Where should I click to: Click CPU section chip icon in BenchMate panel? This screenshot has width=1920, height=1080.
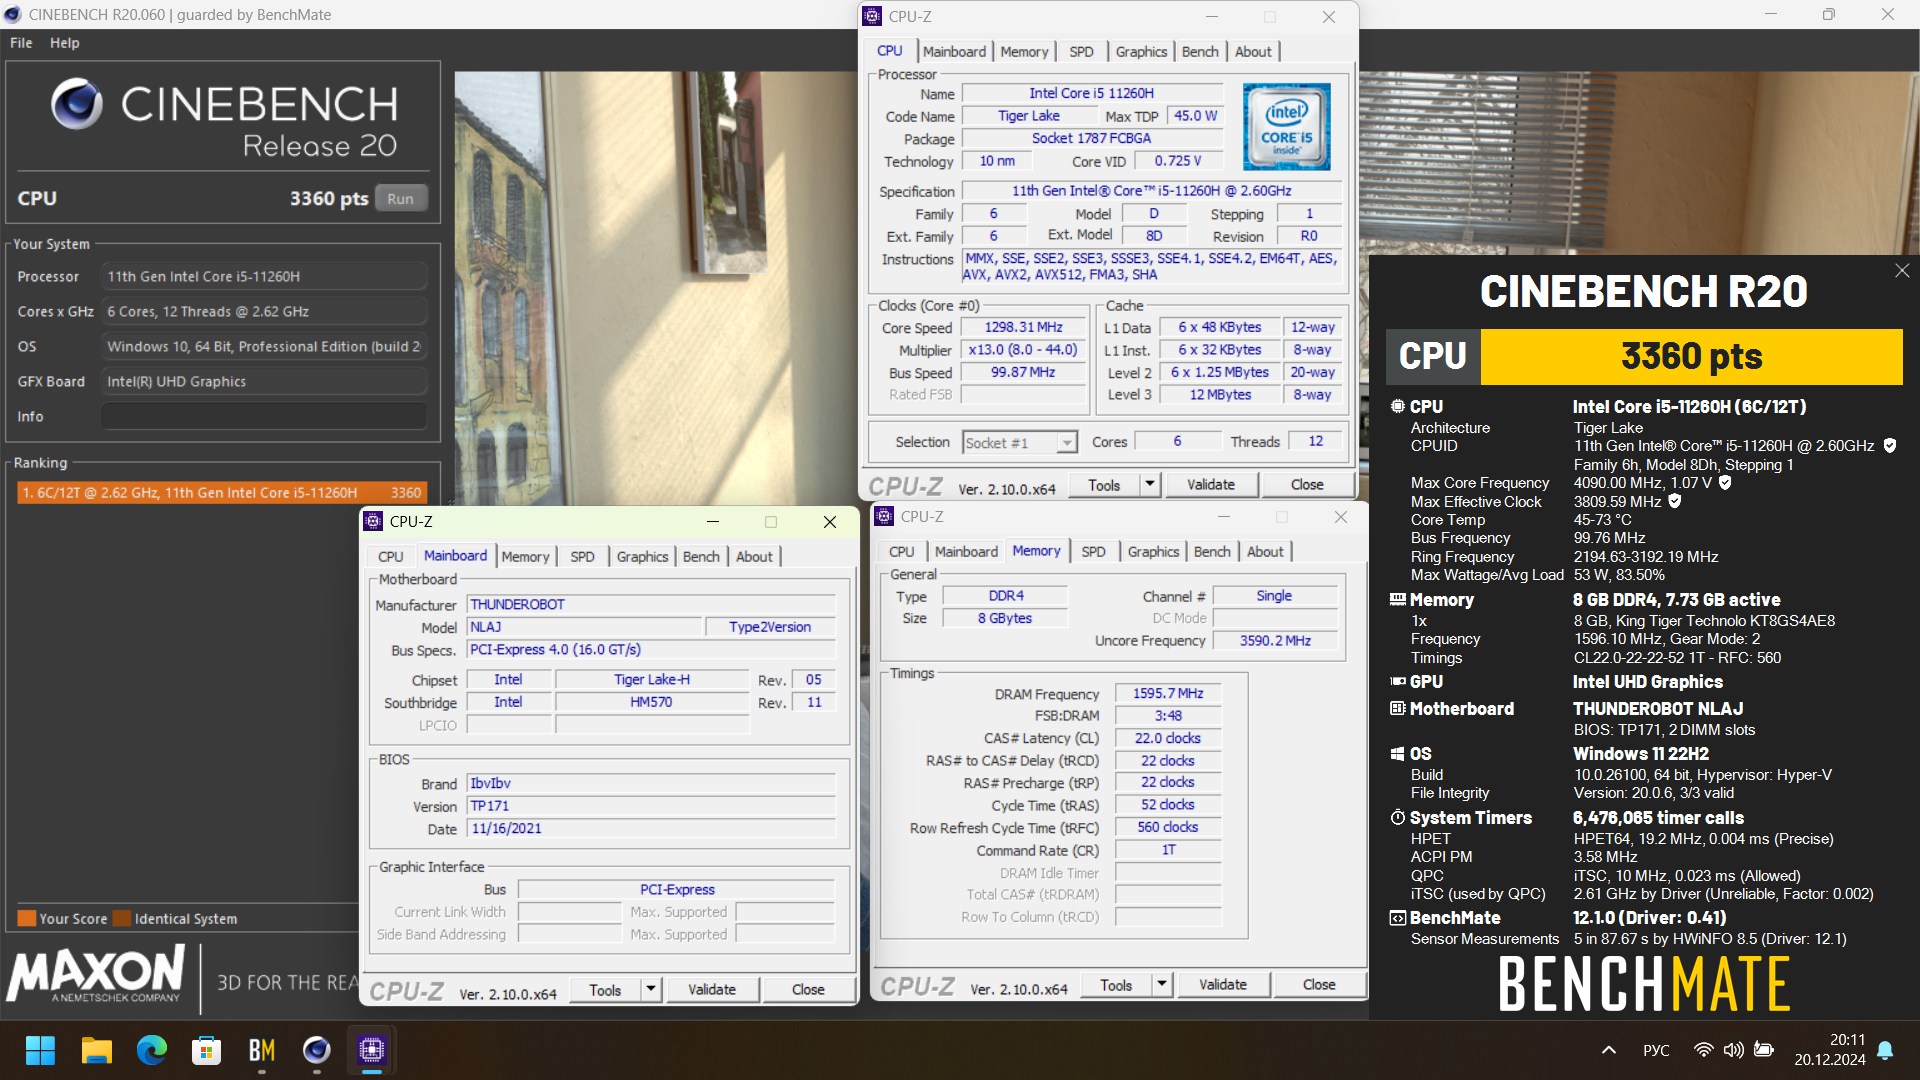pos(1397,407)
